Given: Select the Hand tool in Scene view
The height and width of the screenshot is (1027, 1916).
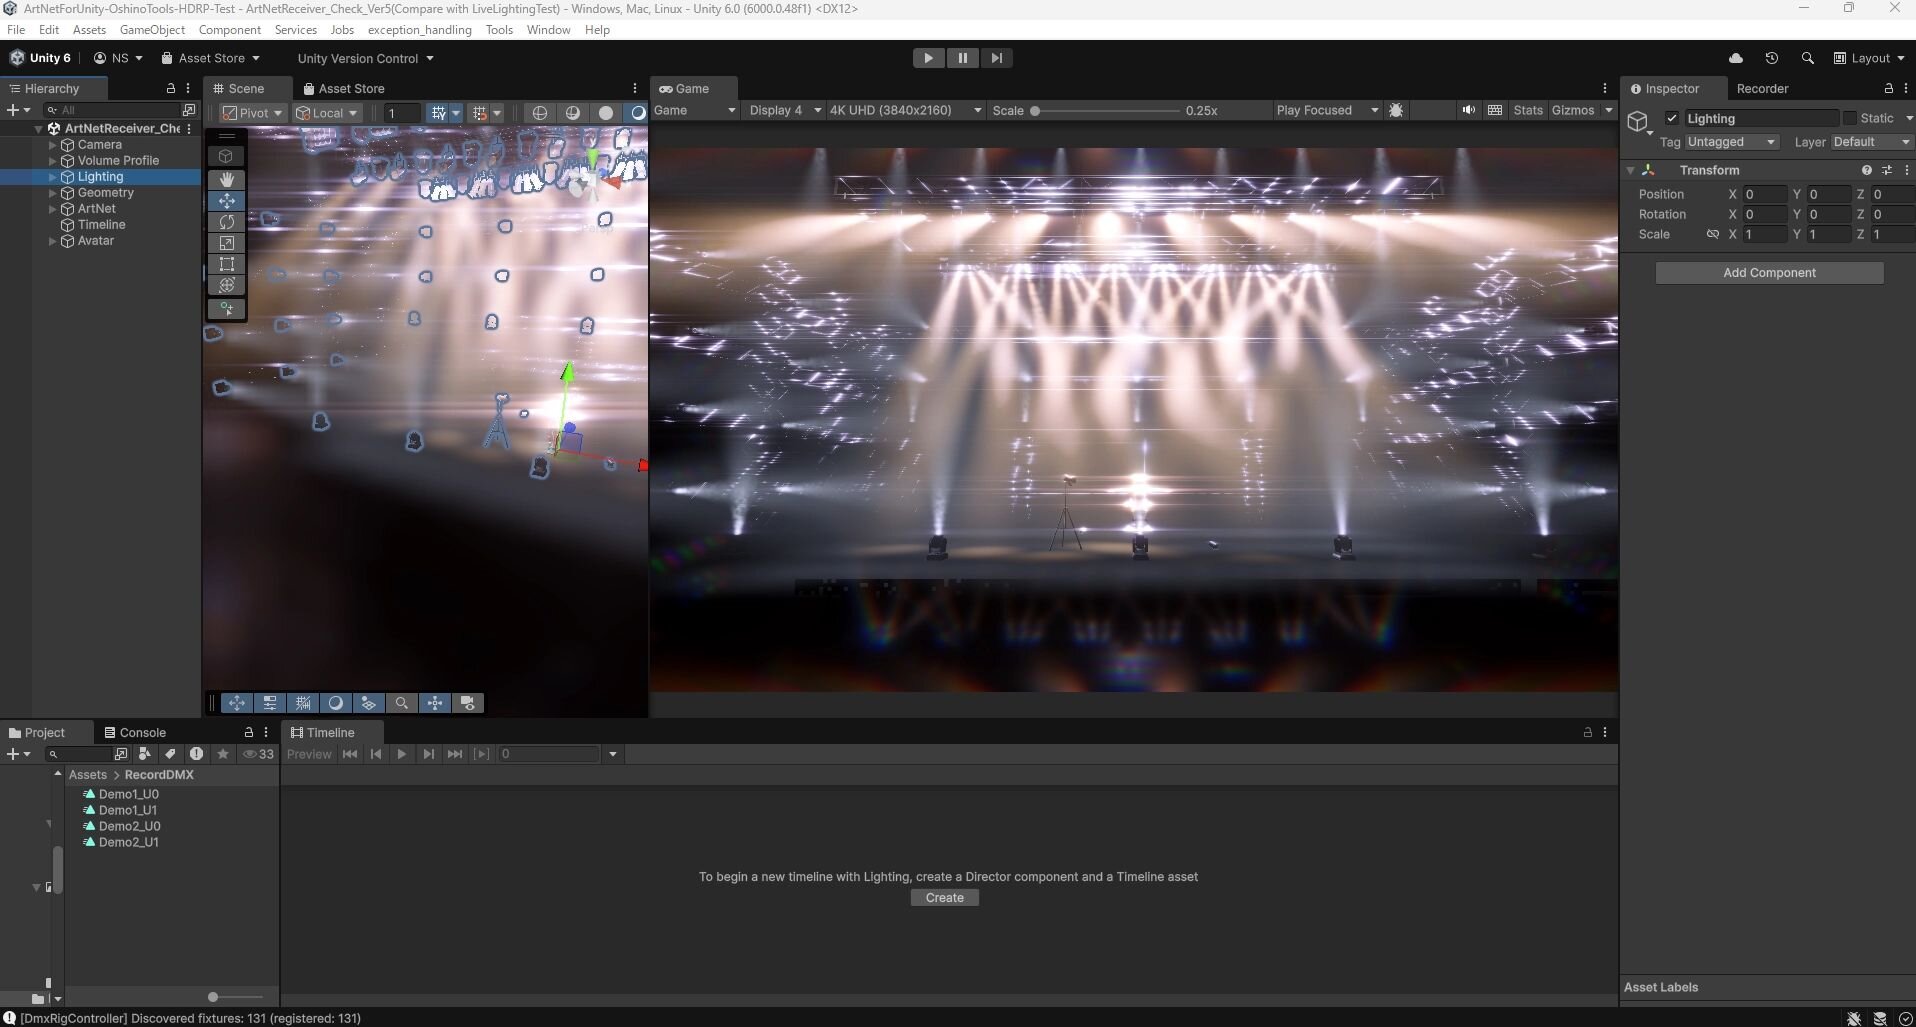Looking at the screenshot, I should 227,179.
